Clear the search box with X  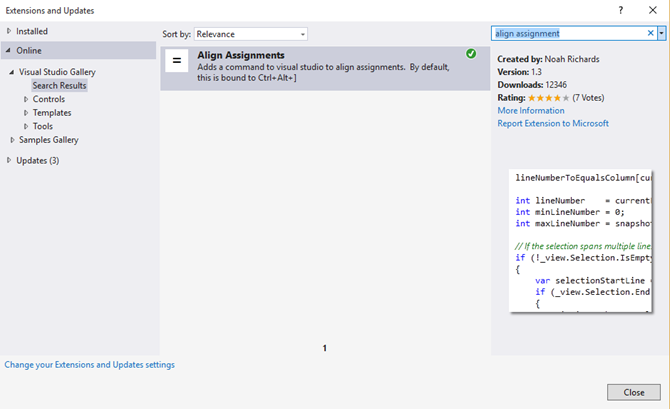[x=651, y=33]
